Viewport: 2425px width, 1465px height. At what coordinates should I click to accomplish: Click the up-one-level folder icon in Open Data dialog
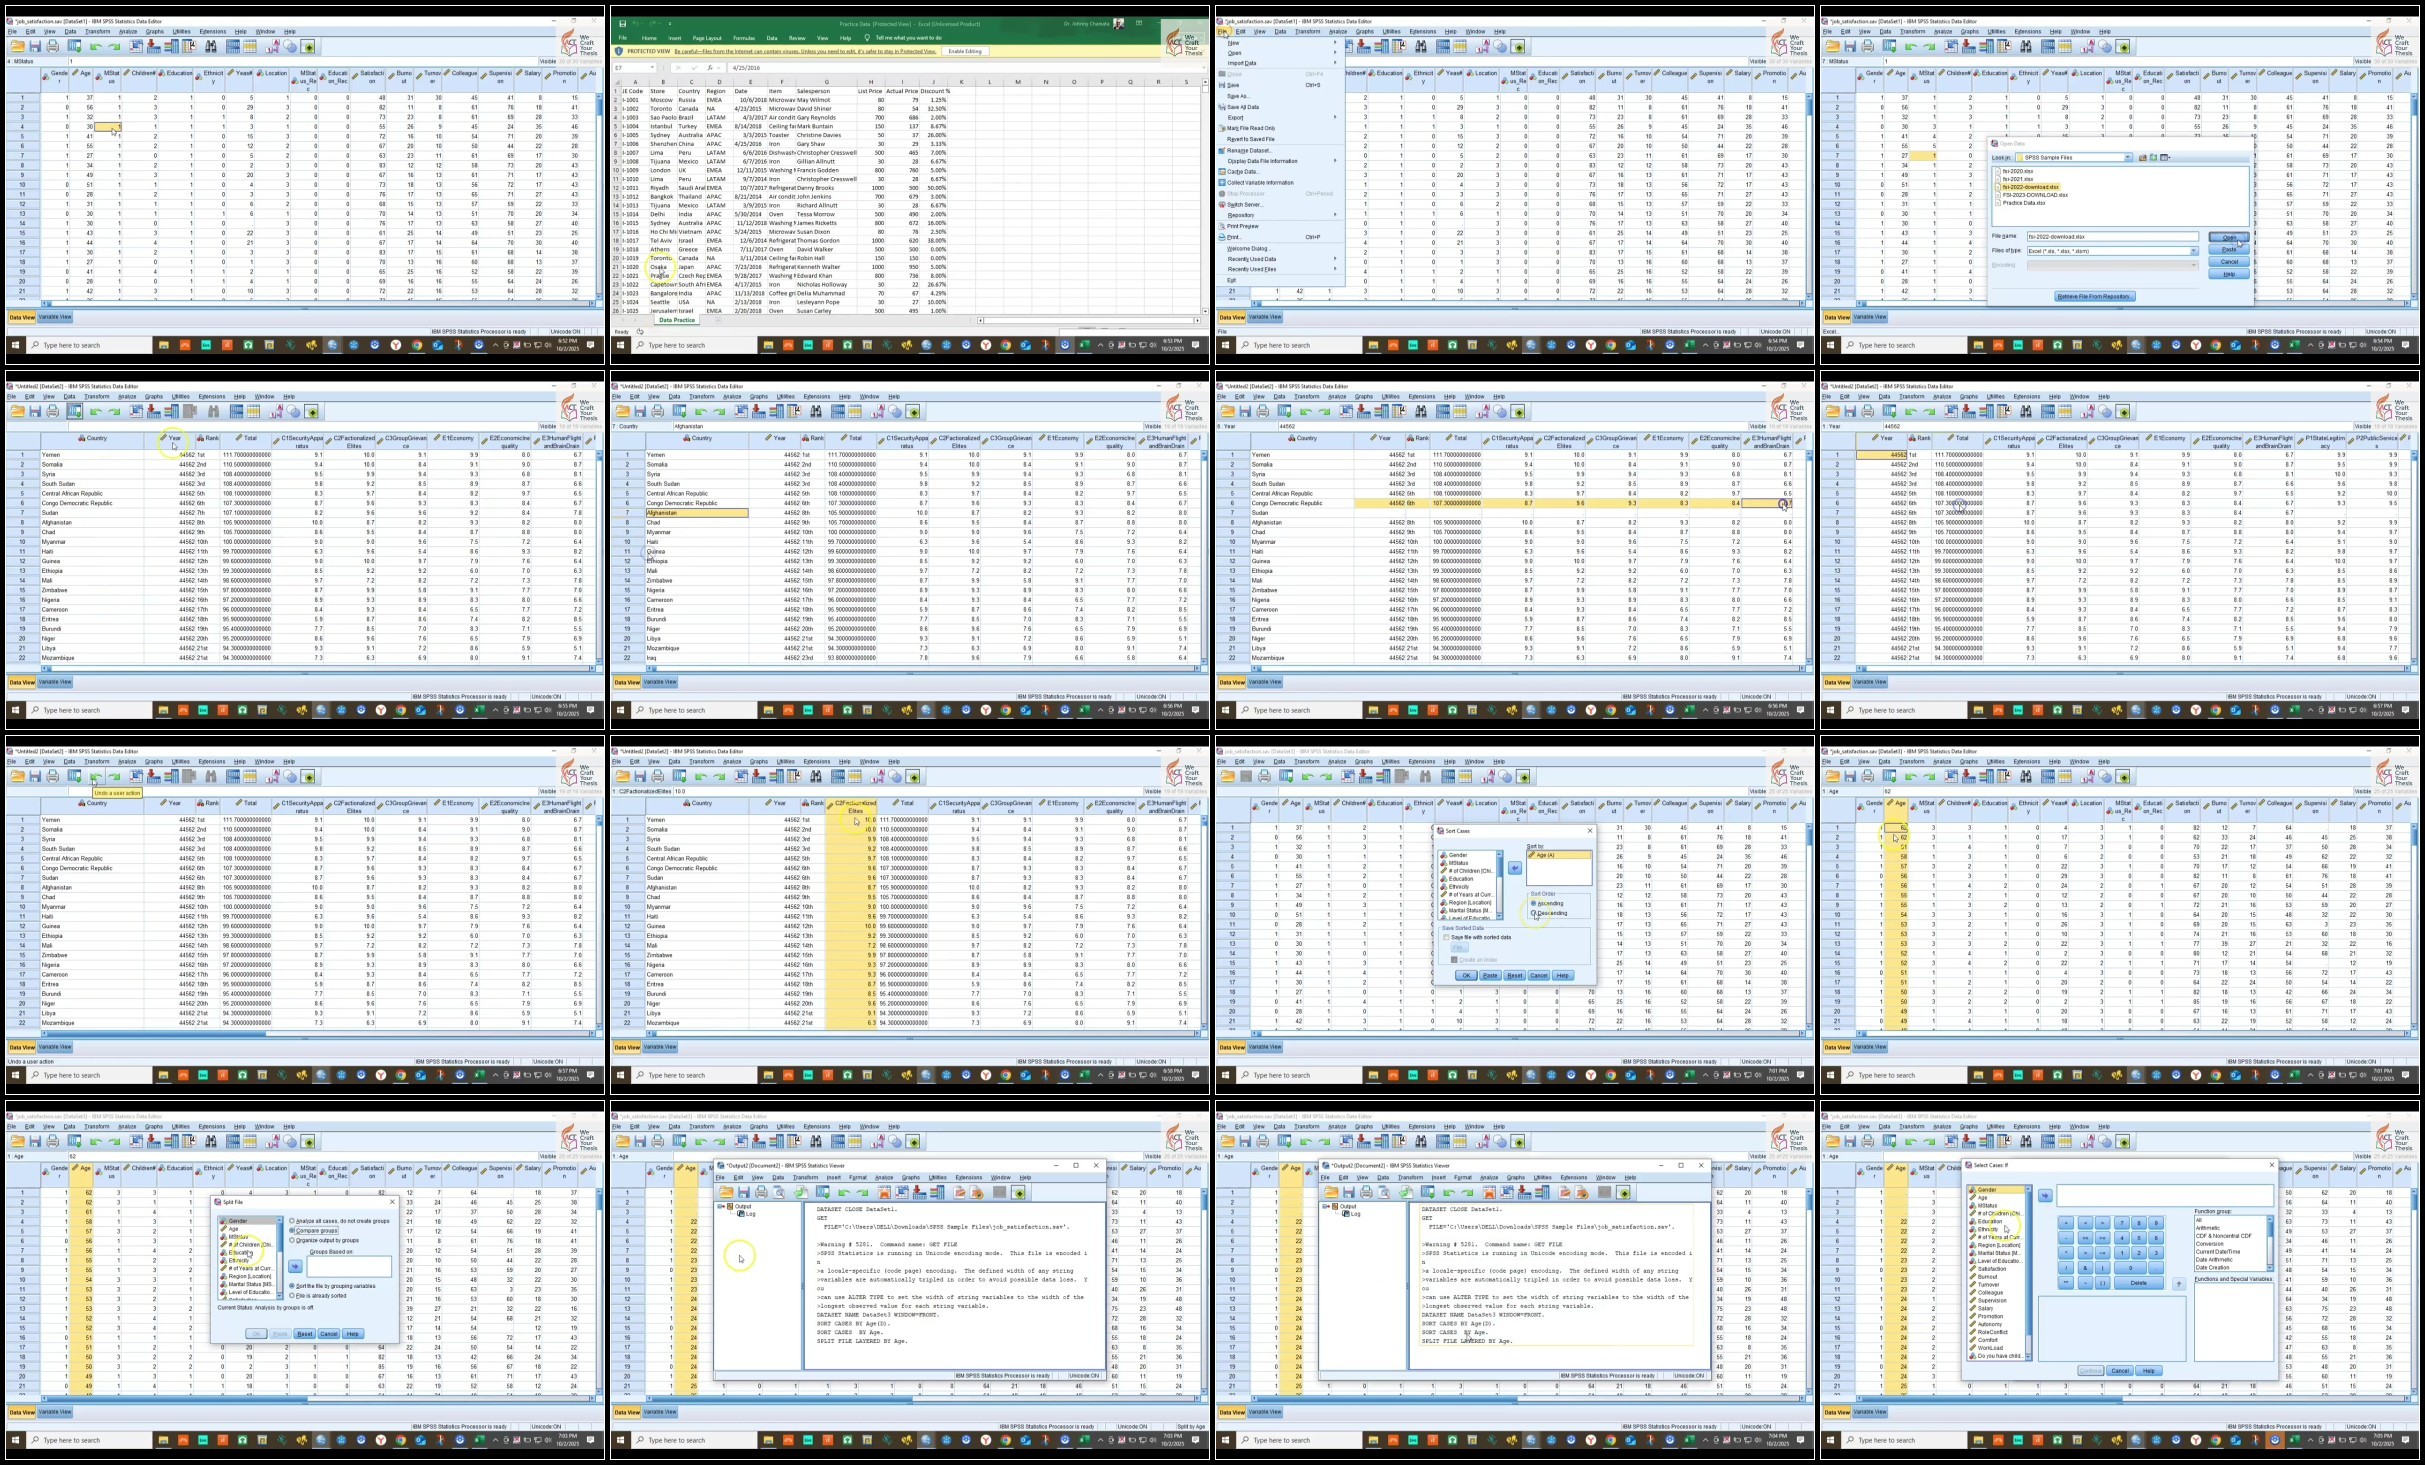click(x=2142, y=157)
